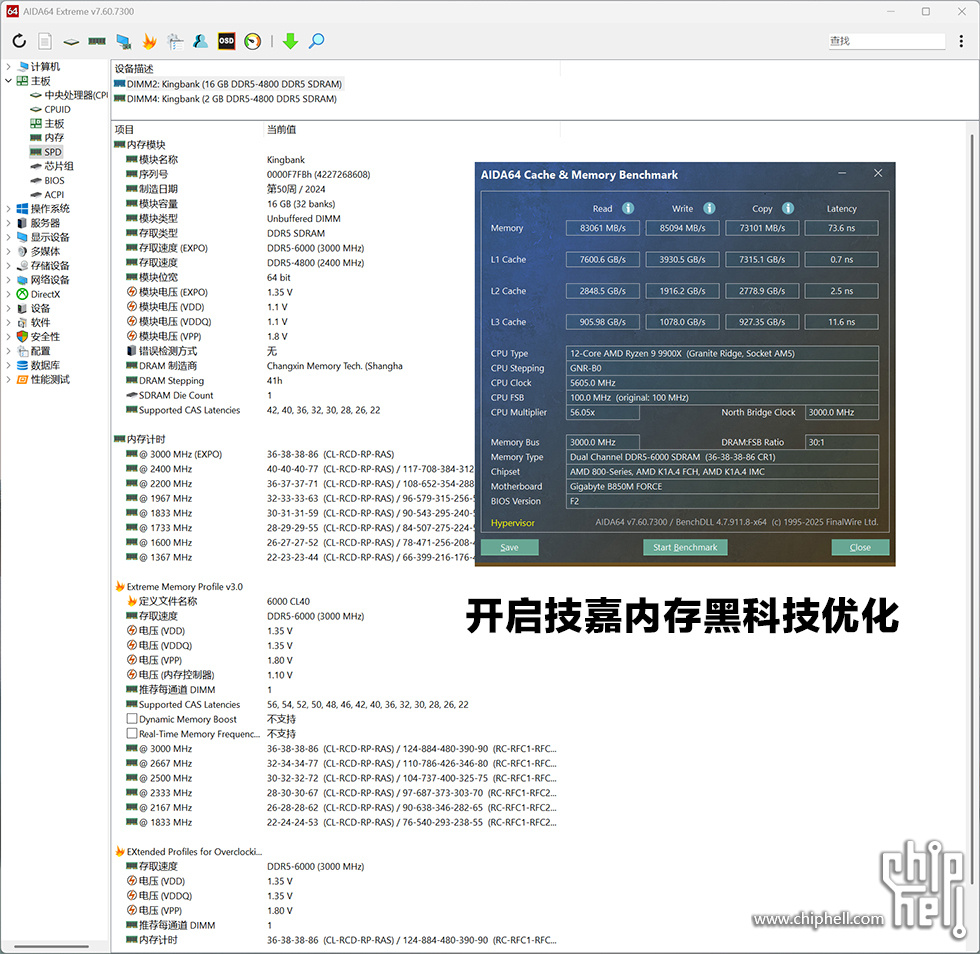The width and height of the screenshot is (980, 954).
Task: Expand the 显示设备 tree node
Action: (8, 238)
